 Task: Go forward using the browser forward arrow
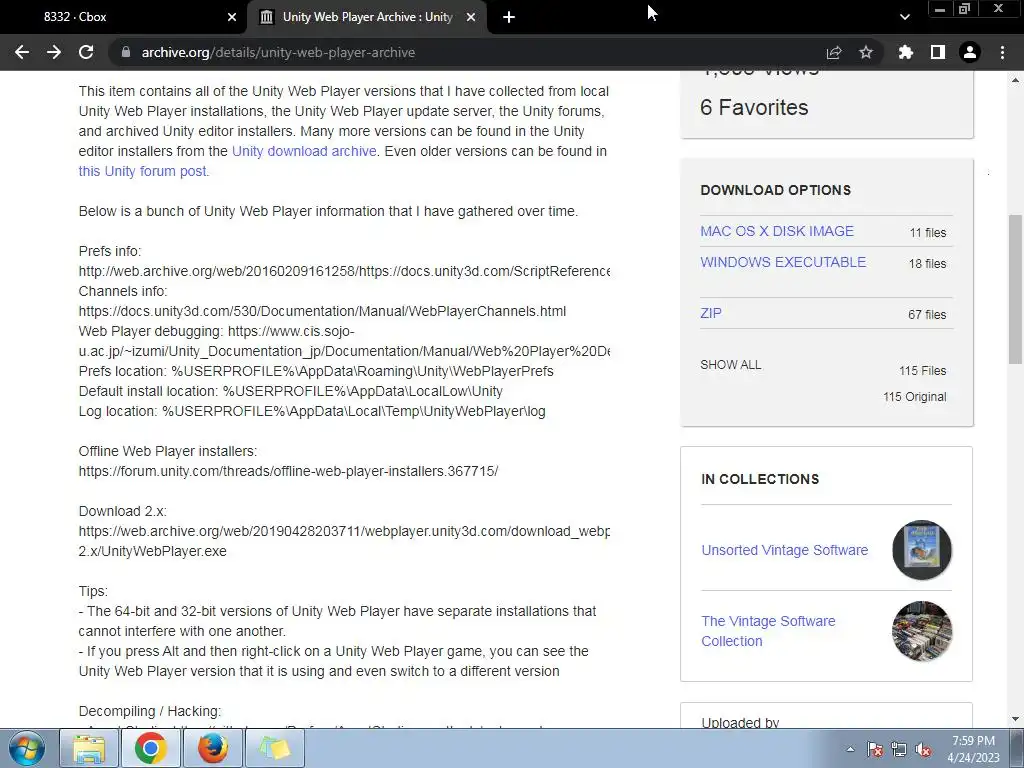54,52
